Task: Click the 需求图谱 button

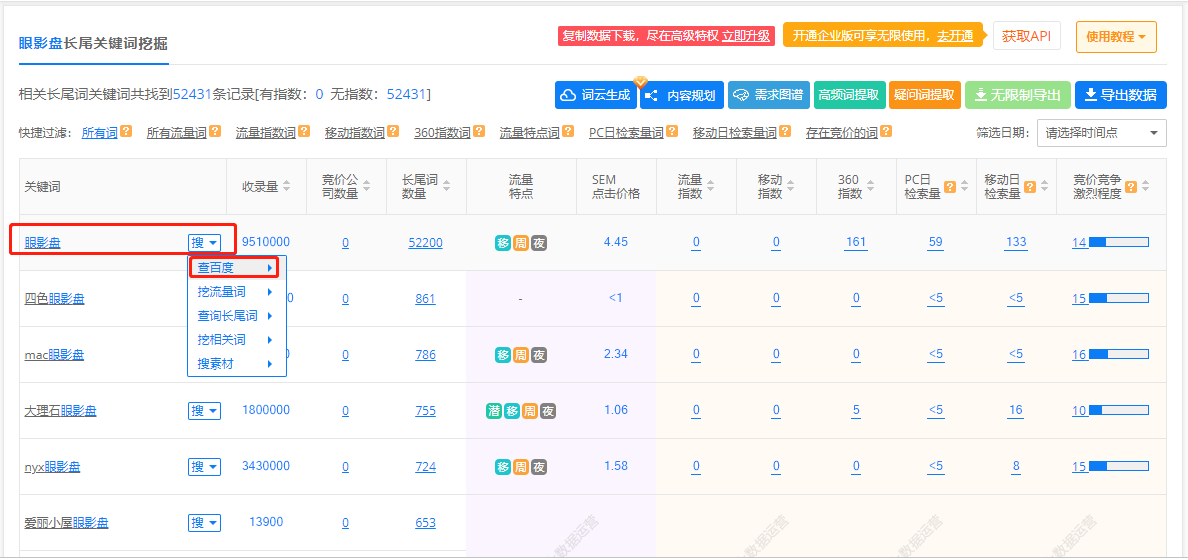Action: click(x=769, y=95)
